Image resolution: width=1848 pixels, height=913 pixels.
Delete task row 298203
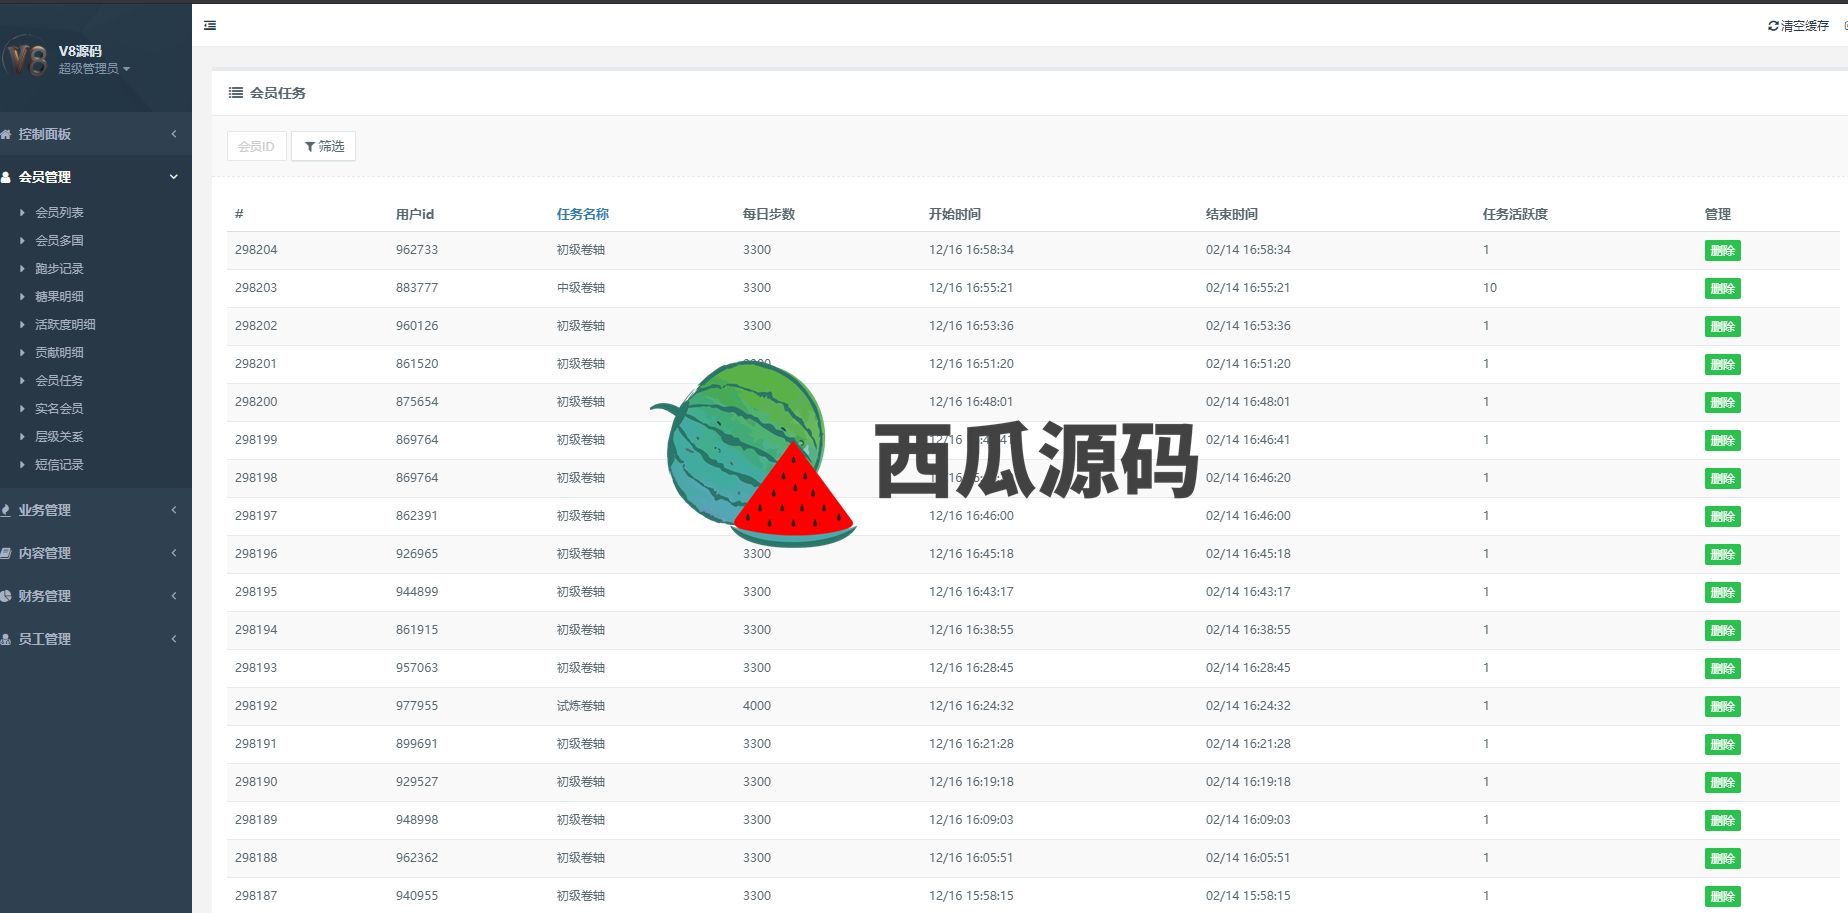coord(1722,289)
